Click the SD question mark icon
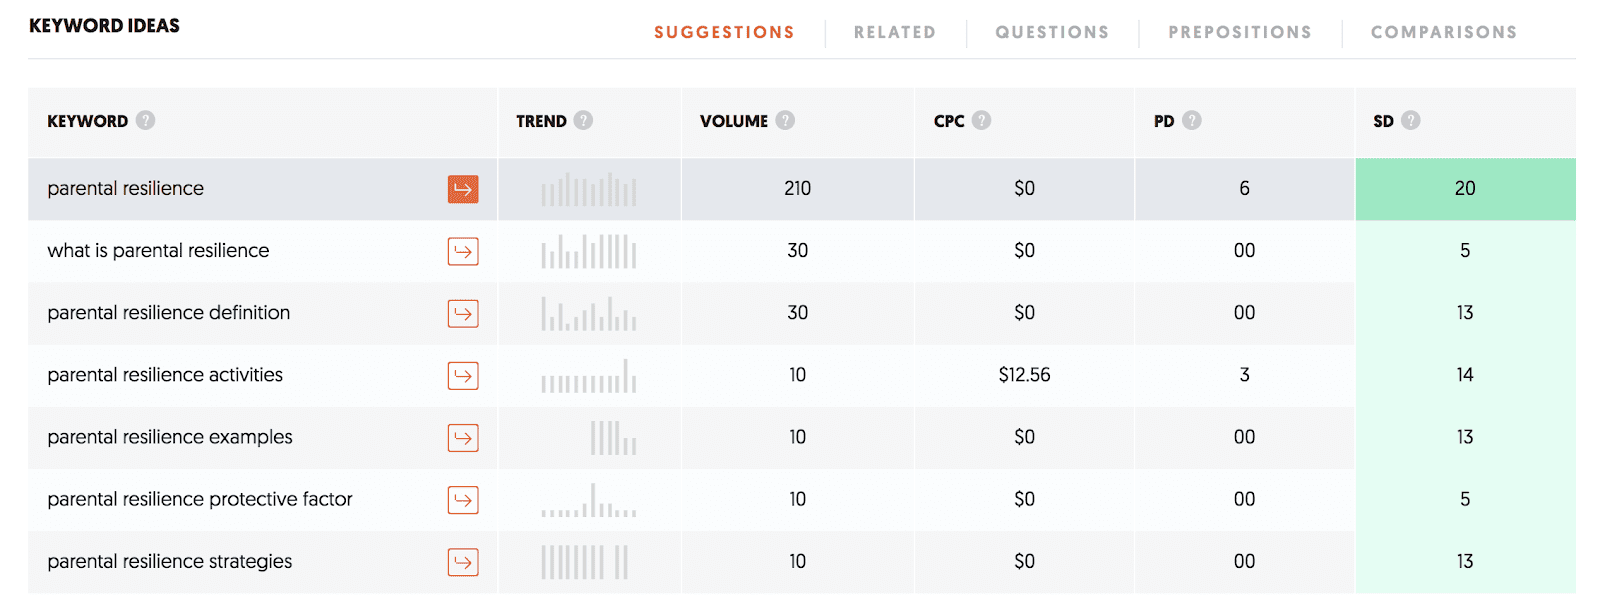The height and width of the screenshot is (616, 1600). (1410, 120)
